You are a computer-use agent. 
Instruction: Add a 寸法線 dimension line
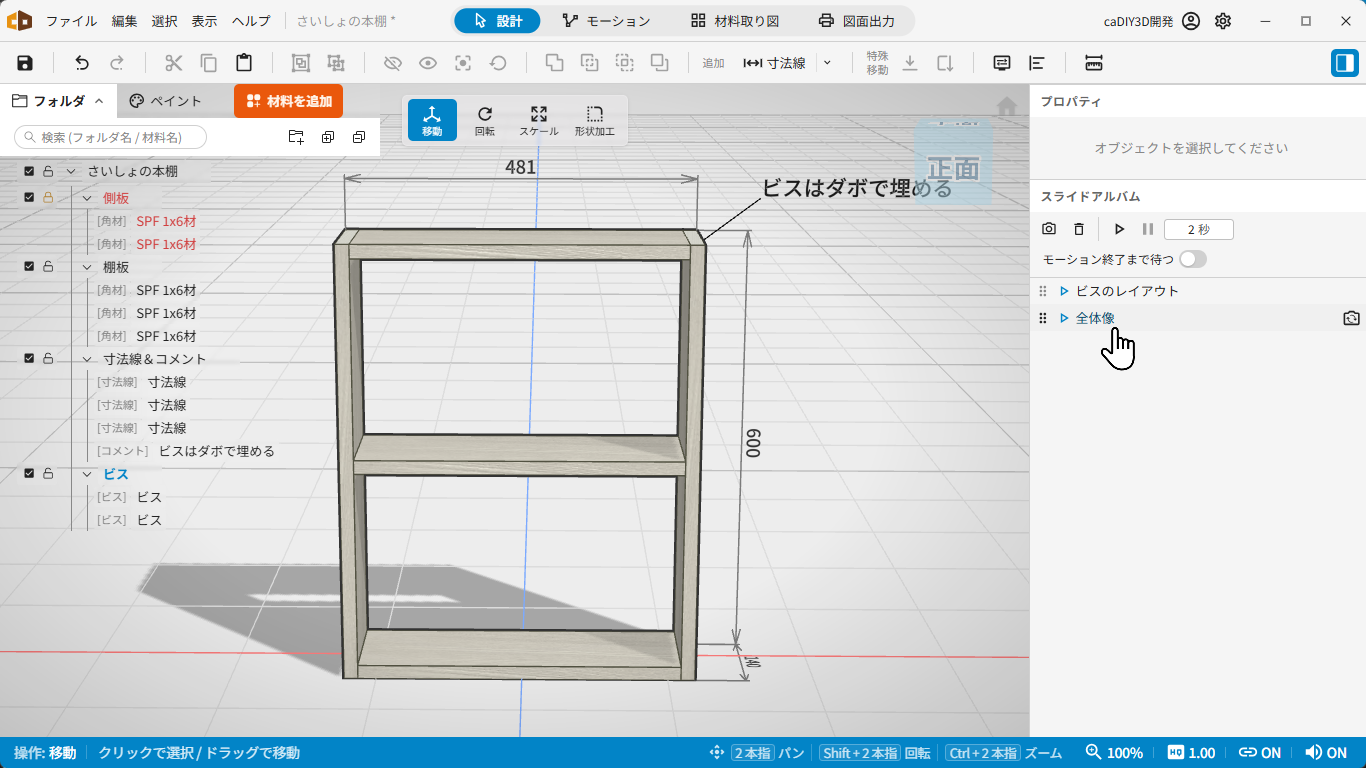pyautogui.click(x=775, y=63)
